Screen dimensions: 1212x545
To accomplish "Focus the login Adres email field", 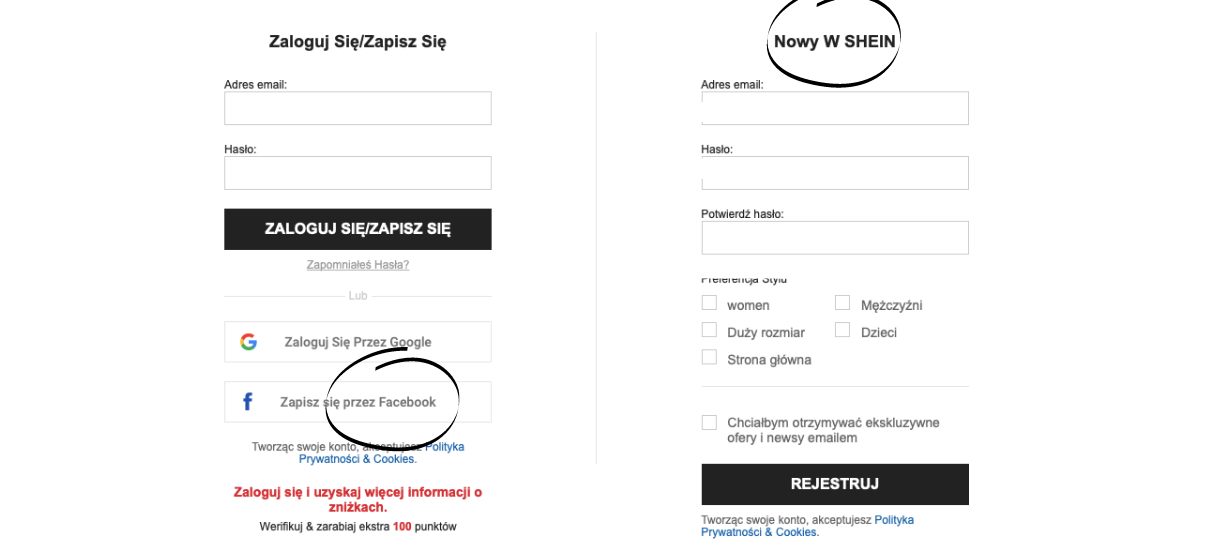I will pos(358,108).
